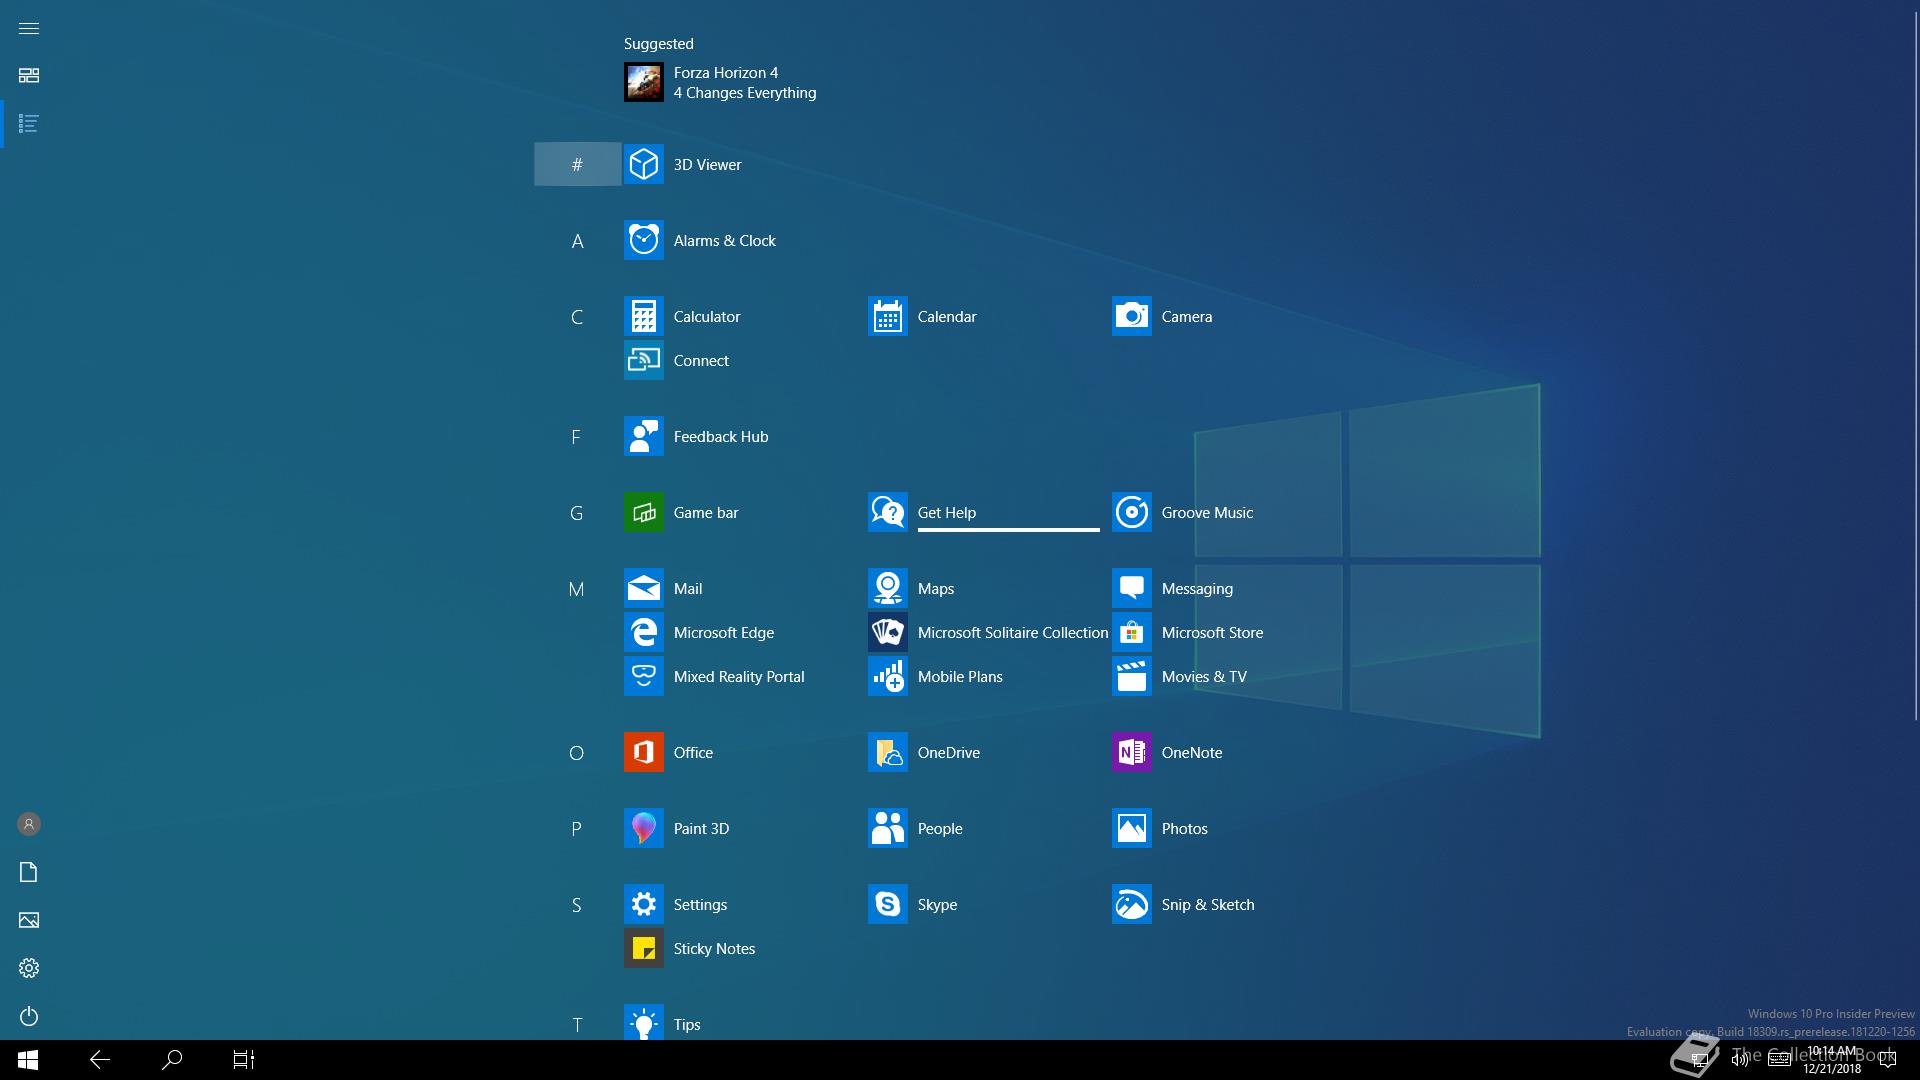
Task: Open the Action Center notifications icon
Action: click(1888, 1060)
